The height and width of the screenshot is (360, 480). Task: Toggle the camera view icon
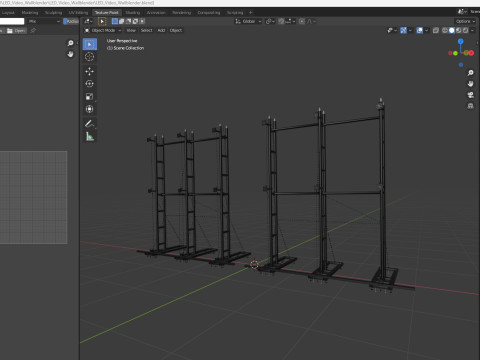(470, 95)
